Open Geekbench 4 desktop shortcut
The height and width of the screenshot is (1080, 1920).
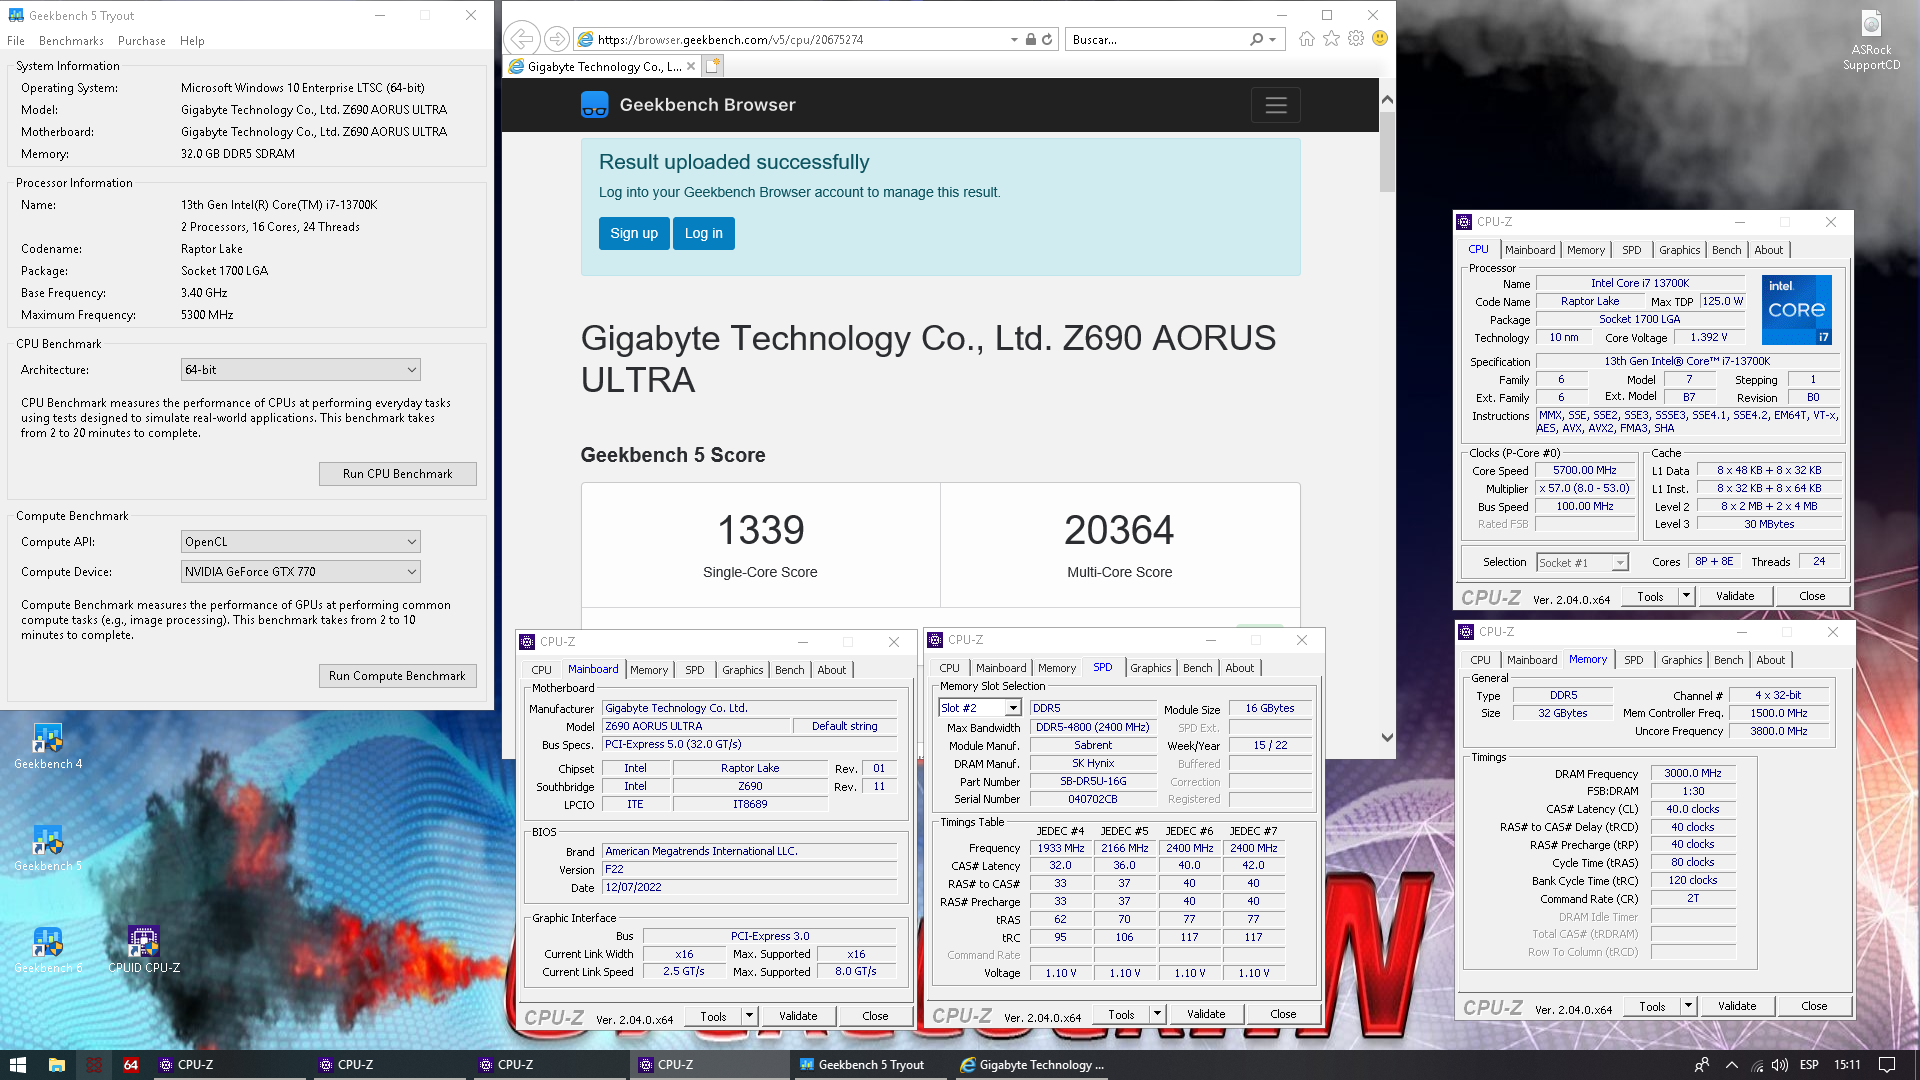point(48,746)
